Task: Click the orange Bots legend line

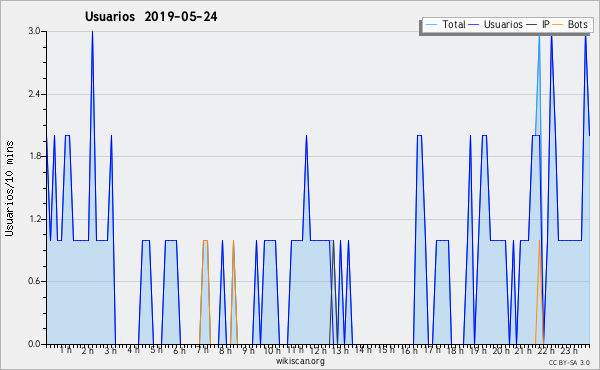Action: [558, 25]
